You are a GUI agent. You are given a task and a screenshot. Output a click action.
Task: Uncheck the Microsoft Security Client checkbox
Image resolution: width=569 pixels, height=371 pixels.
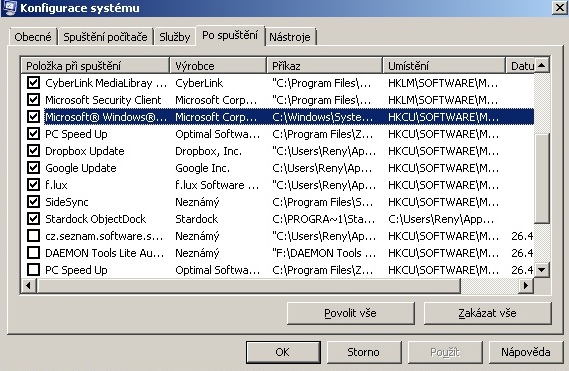point(33,100)
